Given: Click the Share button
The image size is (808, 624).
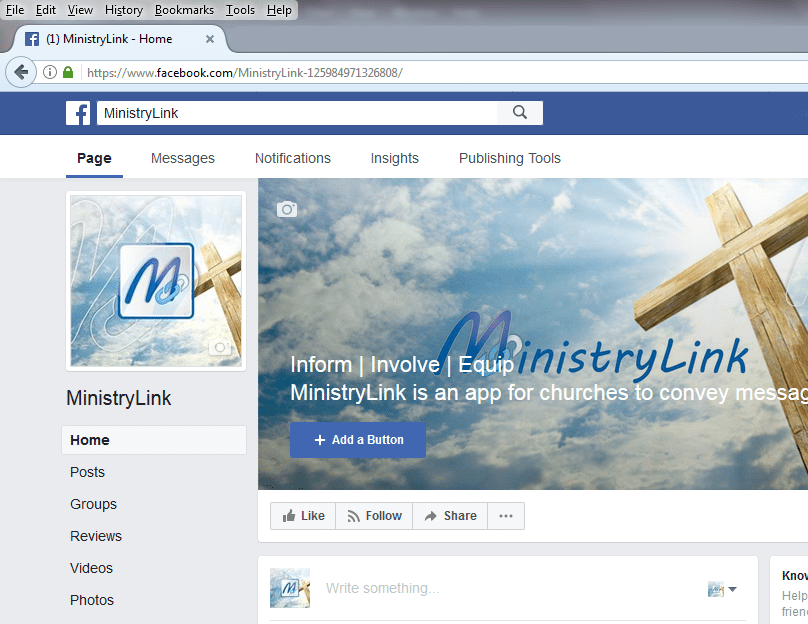Looking at the screenshot, I should tap(450, 516).
